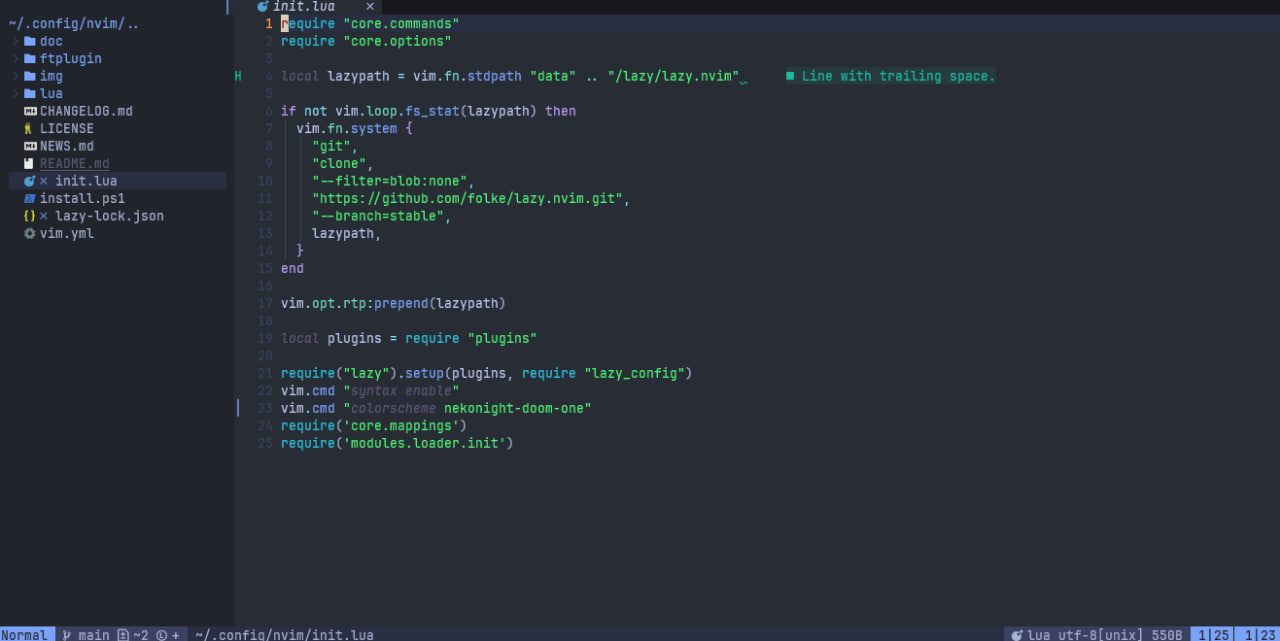The image size is (1280, 641).
Task: Click the main branch name in statusline
Action: tap(94, 635)
